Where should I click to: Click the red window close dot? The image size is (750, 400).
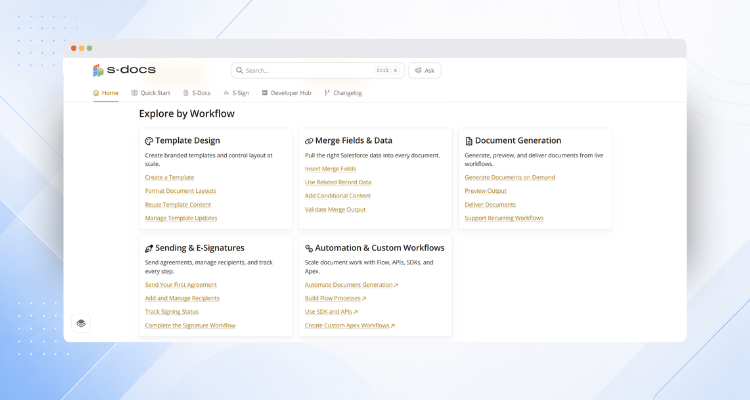(x=74, y=48)
